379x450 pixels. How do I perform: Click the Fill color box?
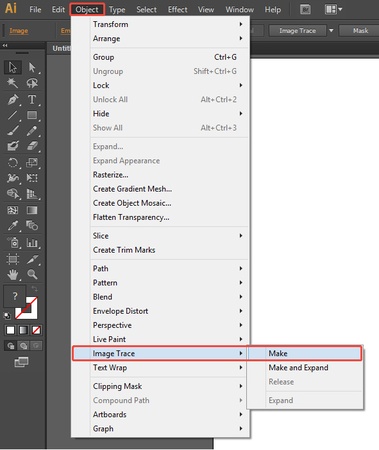[x=15, y=296]
